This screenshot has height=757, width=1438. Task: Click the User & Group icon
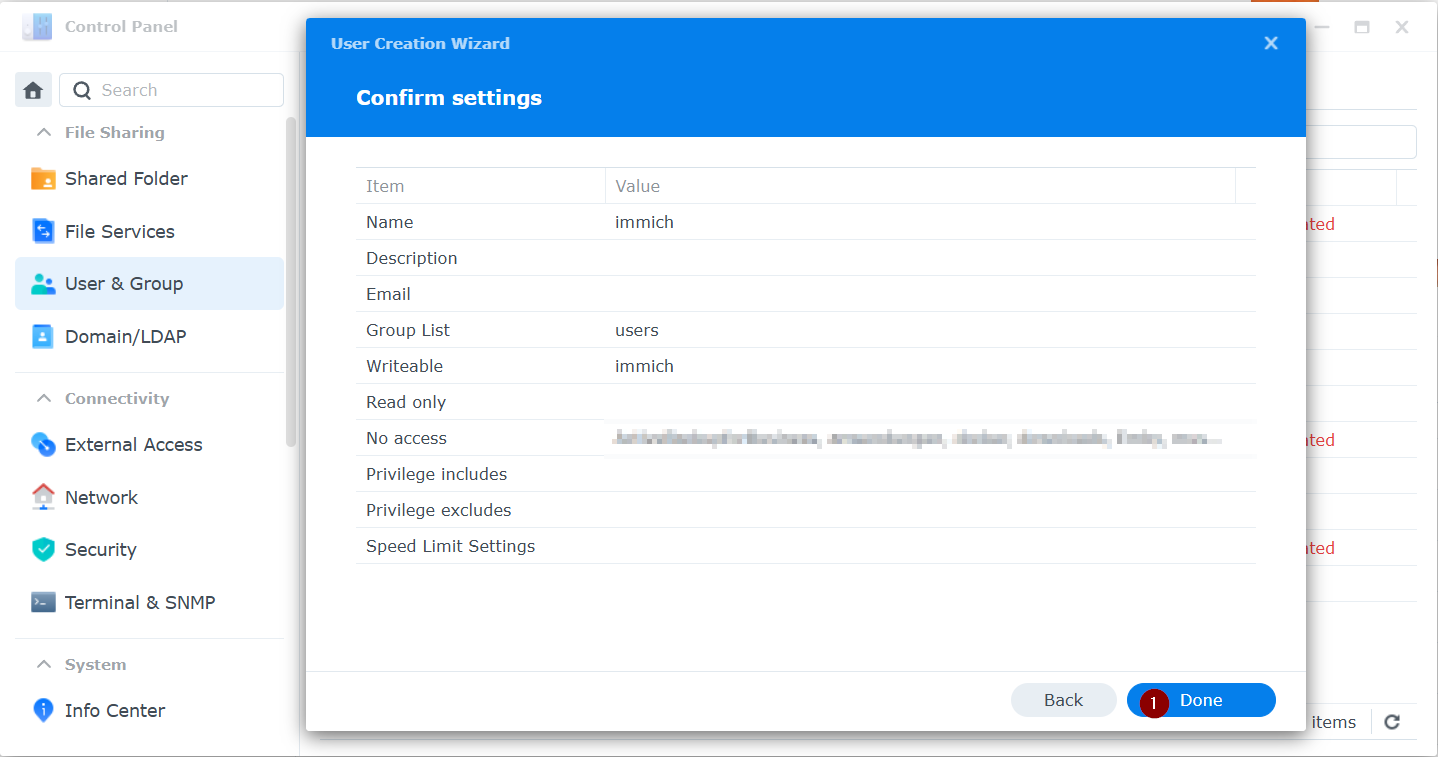coord(43,284)
